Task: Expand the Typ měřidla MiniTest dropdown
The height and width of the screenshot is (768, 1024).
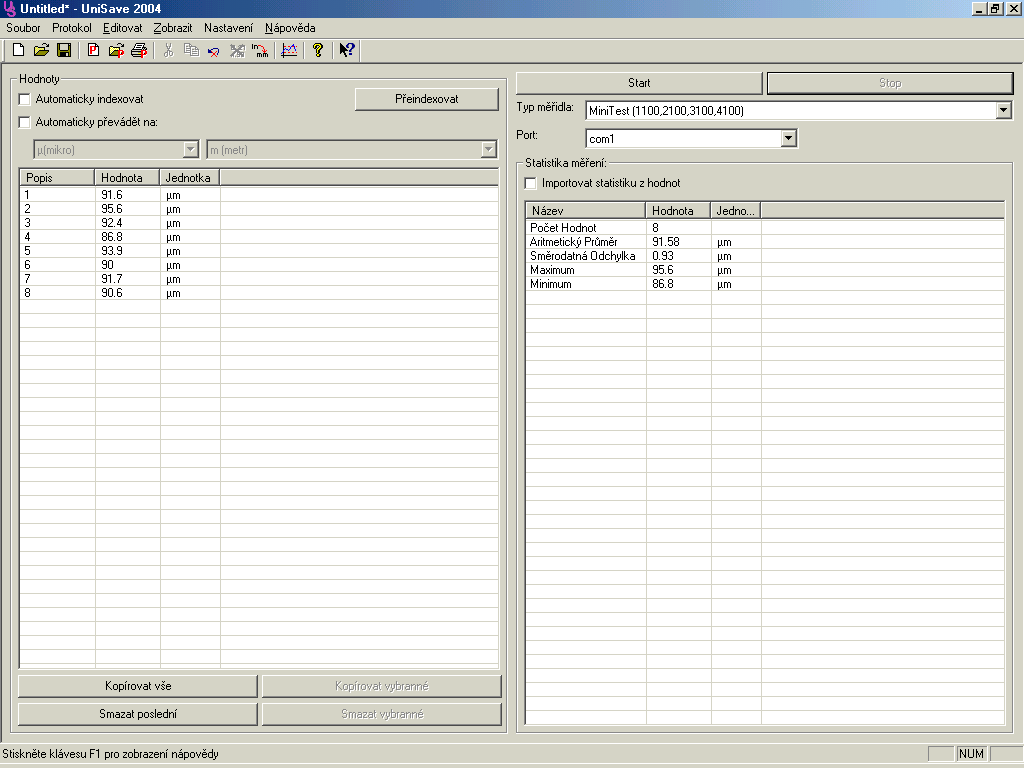Action: pyautogui.click(x=1004, y=110)
